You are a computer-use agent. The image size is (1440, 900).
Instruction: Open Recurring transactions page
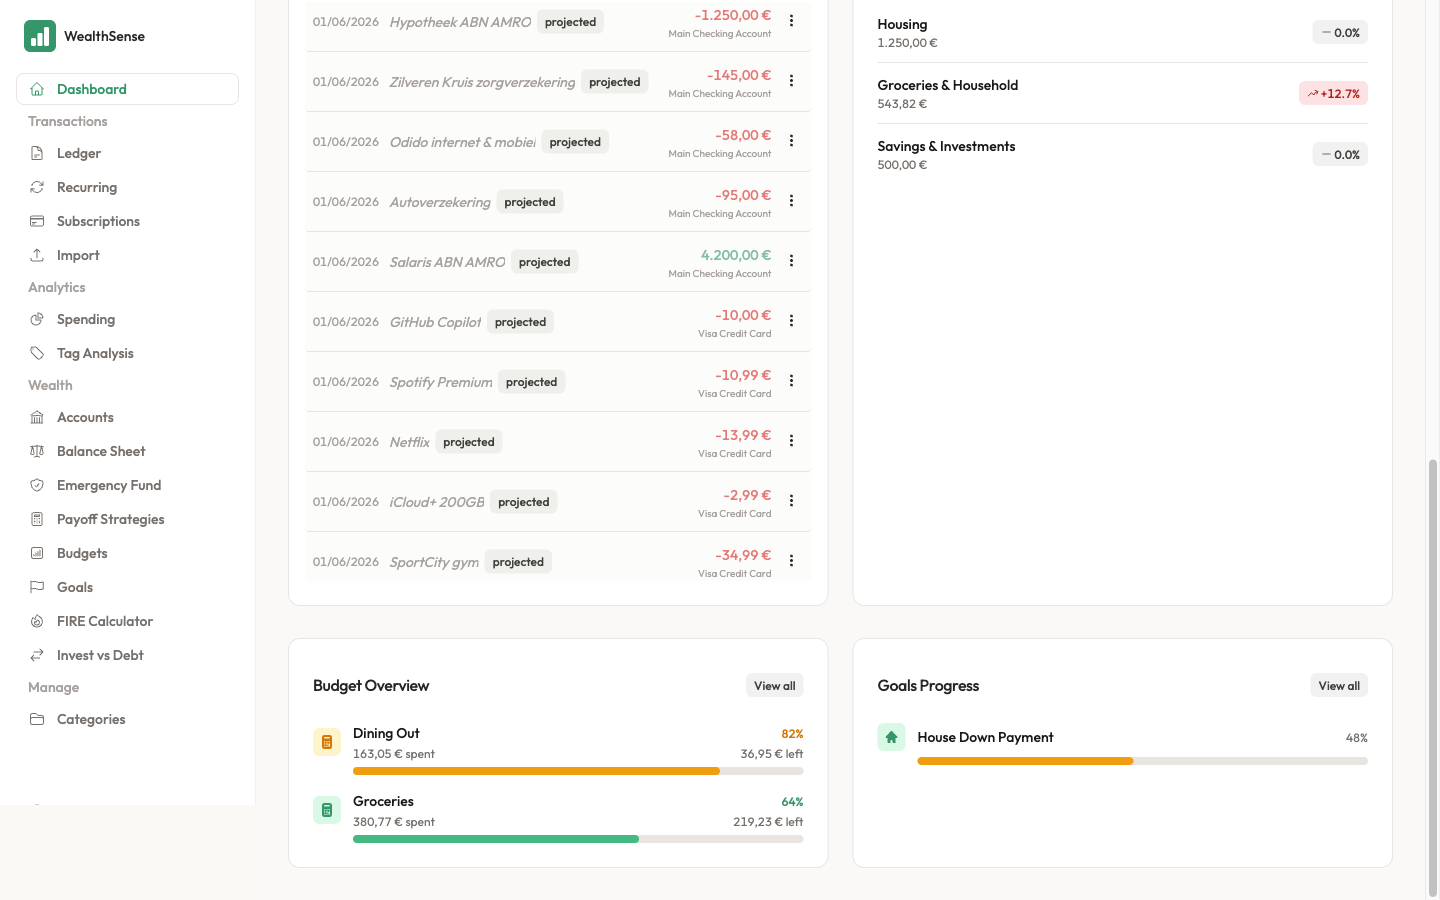click(127, 187)
